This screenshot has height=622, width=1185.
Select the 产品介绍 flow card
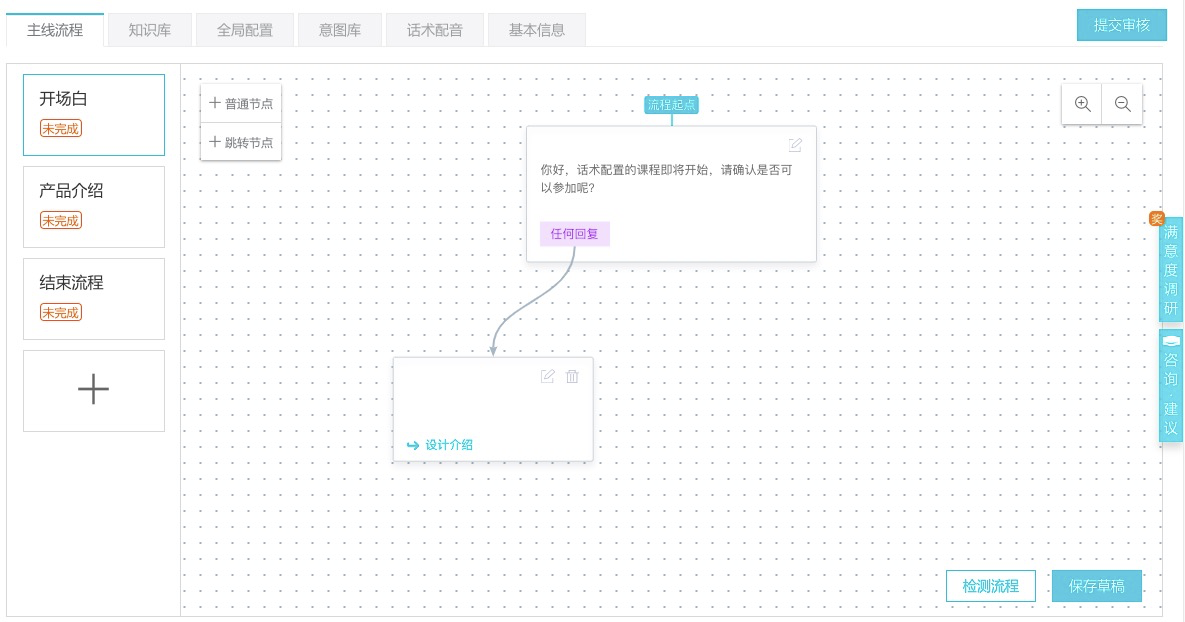94,207
